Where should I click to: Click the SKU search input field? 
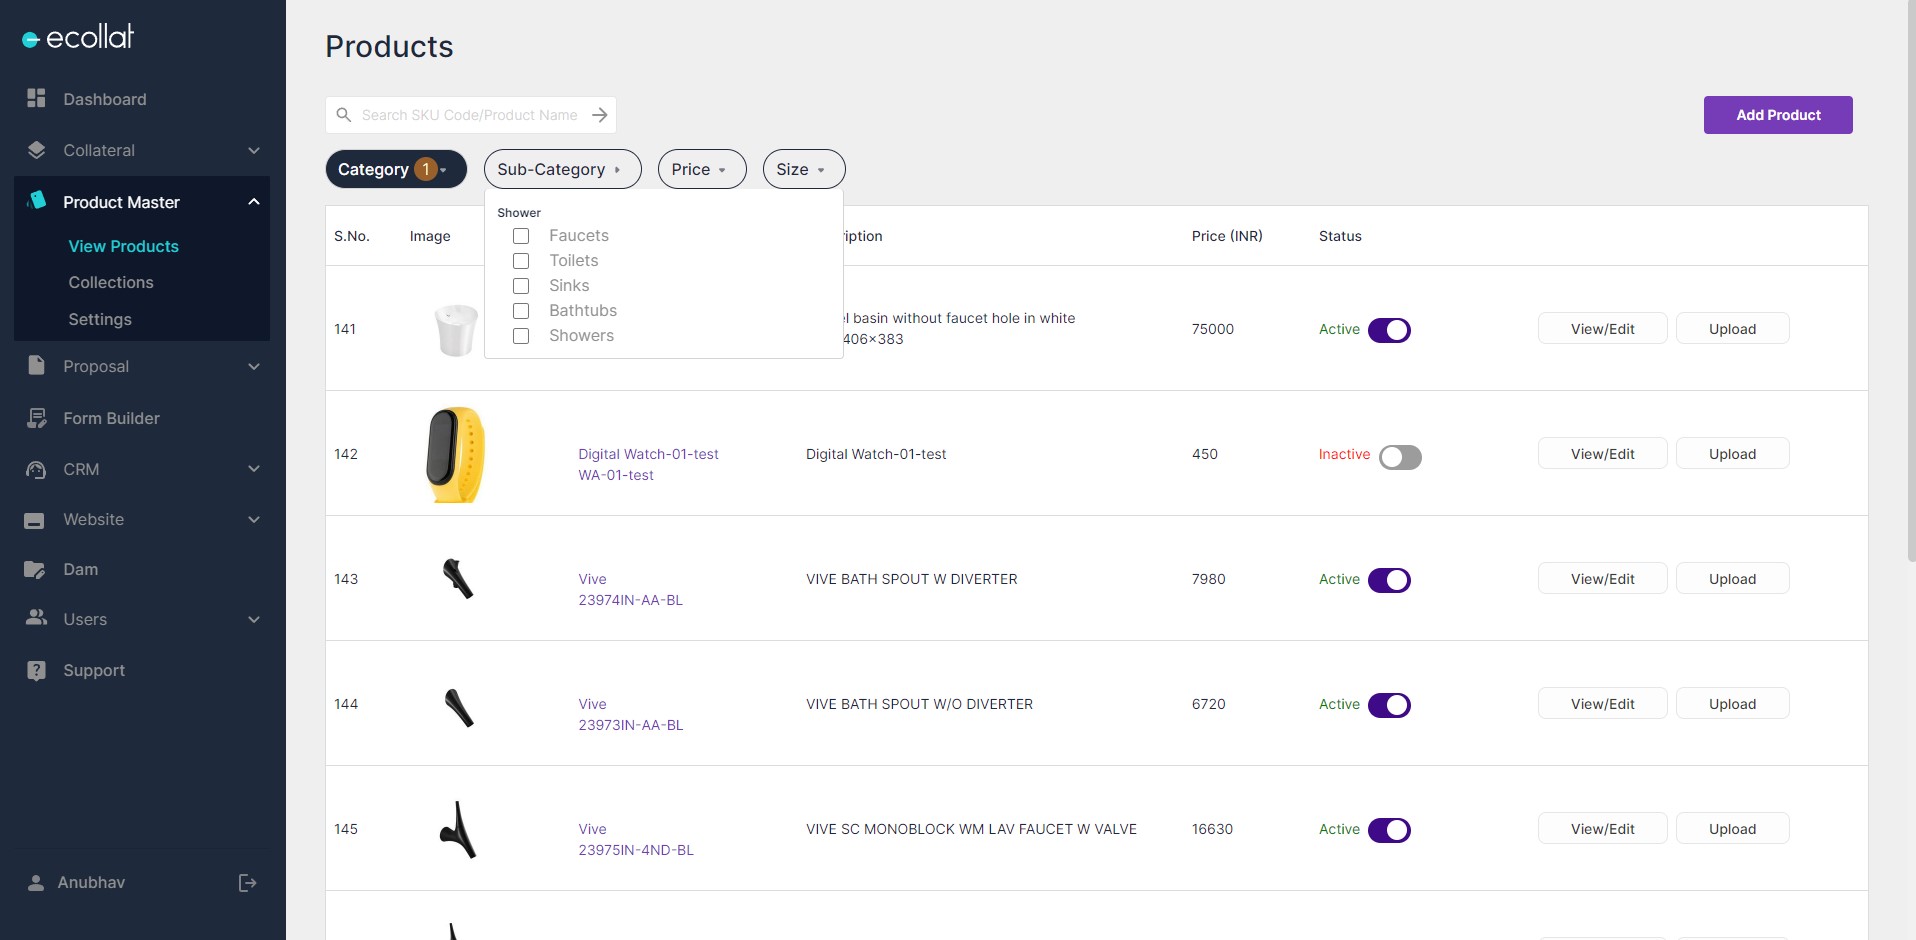[x=468, y=115]
